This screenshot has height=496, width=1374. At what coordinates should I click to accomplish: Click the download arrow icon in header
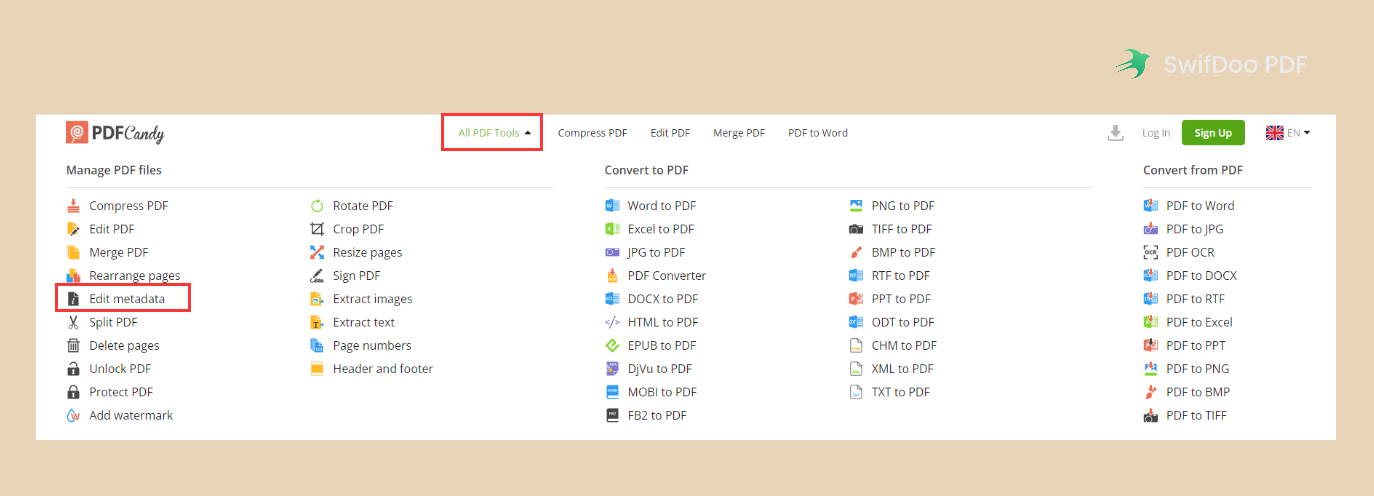(1116, 133)
